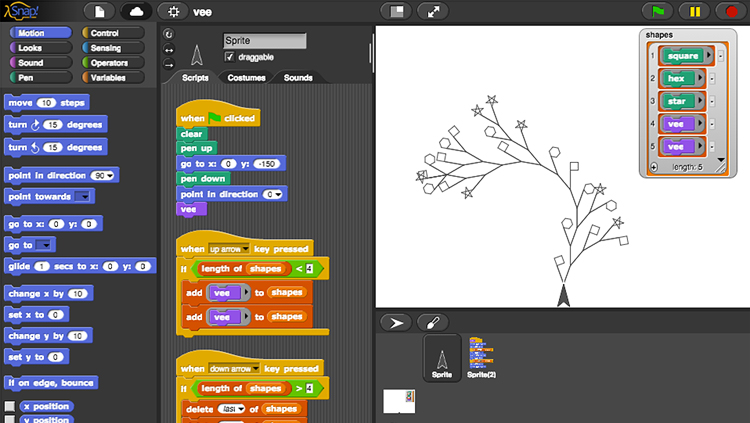
Task: Click the glide secs palette block
Action: click(79, 267)
